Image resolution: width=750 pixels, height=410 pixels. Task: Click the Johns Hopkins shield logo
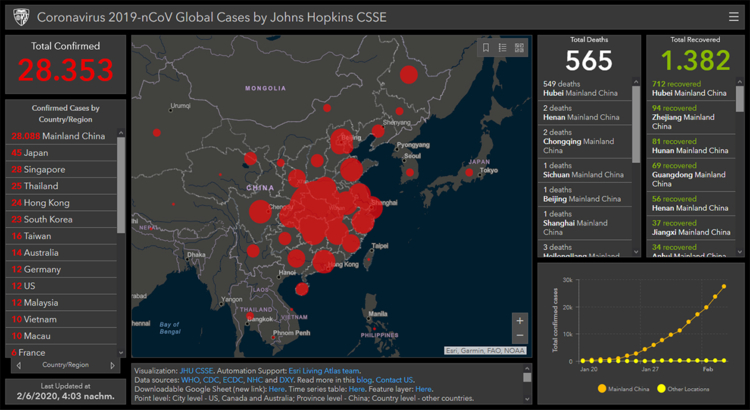coord(21,17)
